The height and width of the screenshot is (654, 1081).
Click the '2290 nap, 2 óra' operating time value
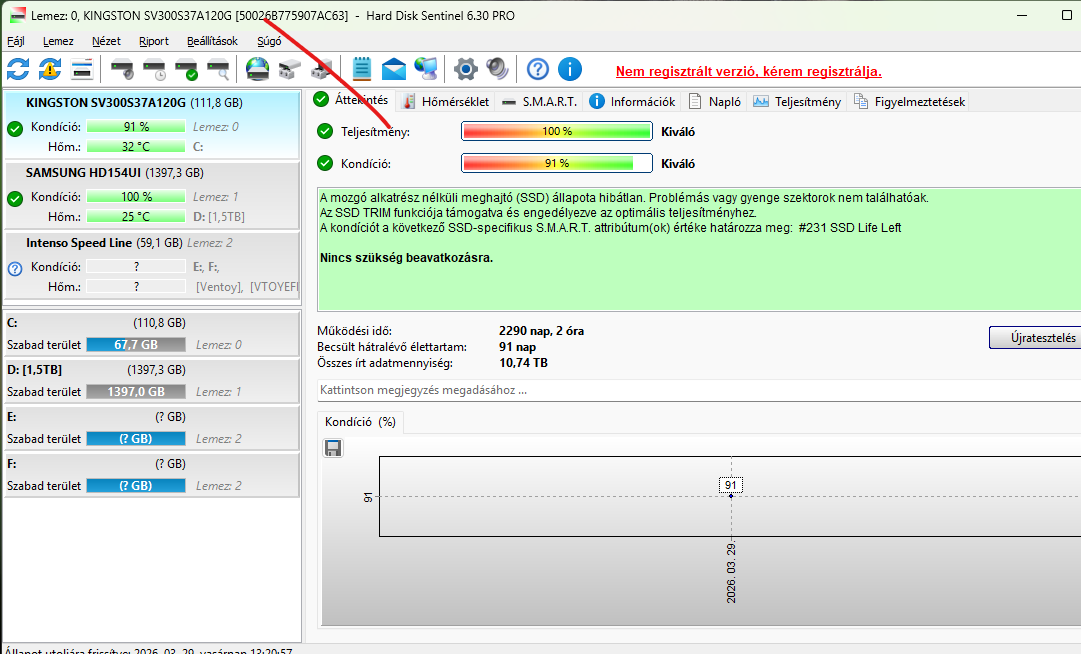(541, 331)
